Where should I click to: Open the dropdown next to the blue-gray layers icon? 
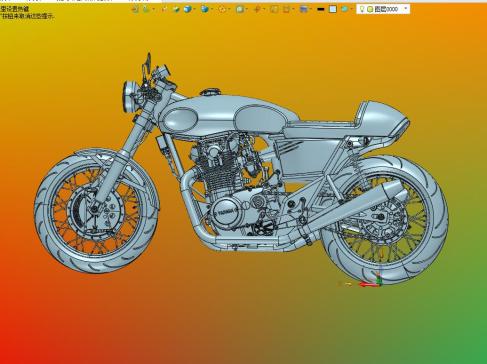click(310, 9)
